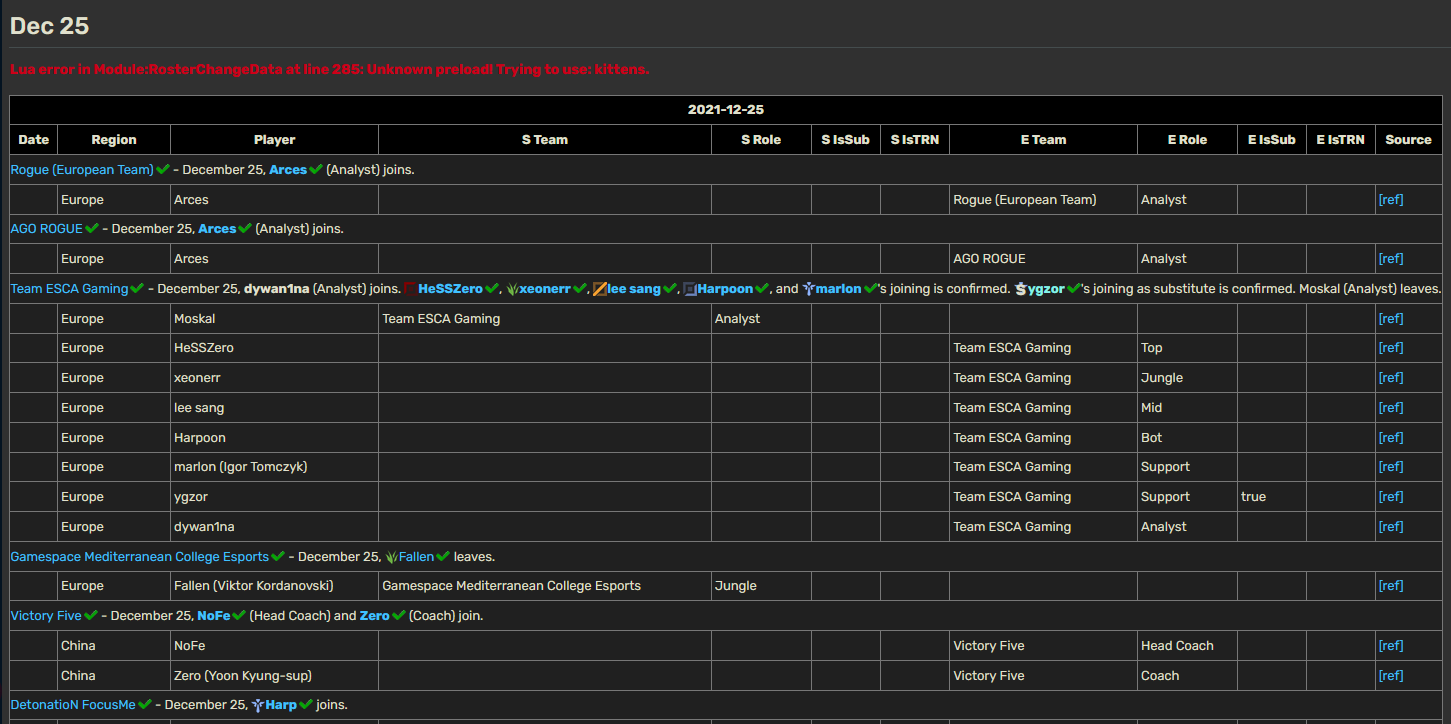Click the checkmark after the Team ESCA Gaming link
This screenshot has width=1451, height=724.
(138, 289)
